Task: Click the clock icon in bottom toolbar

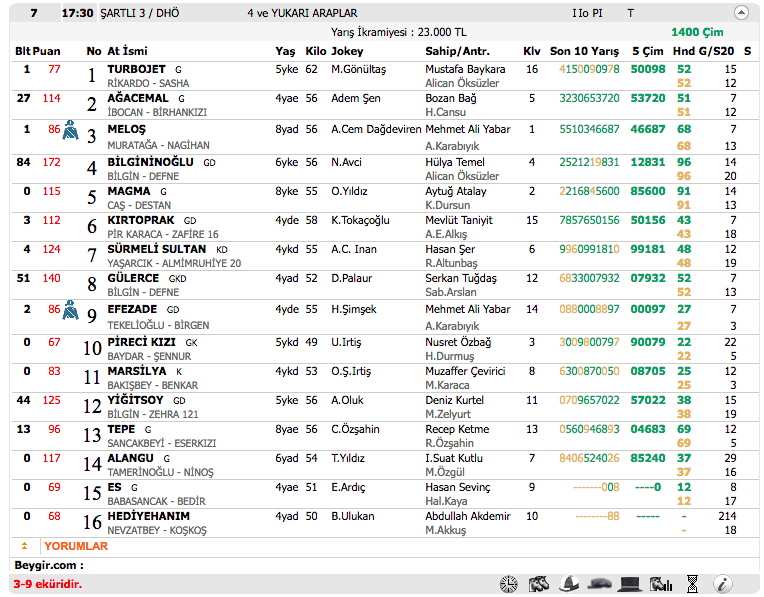Action: pos(508,584)
